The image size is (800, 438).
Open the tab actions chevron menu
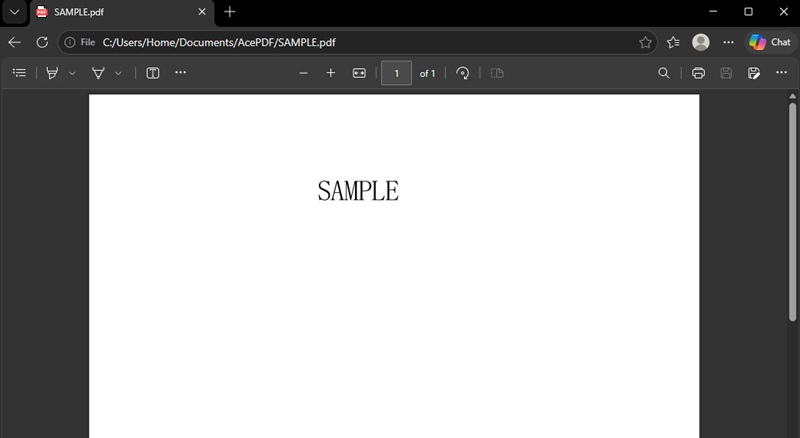tap(14, 12)
